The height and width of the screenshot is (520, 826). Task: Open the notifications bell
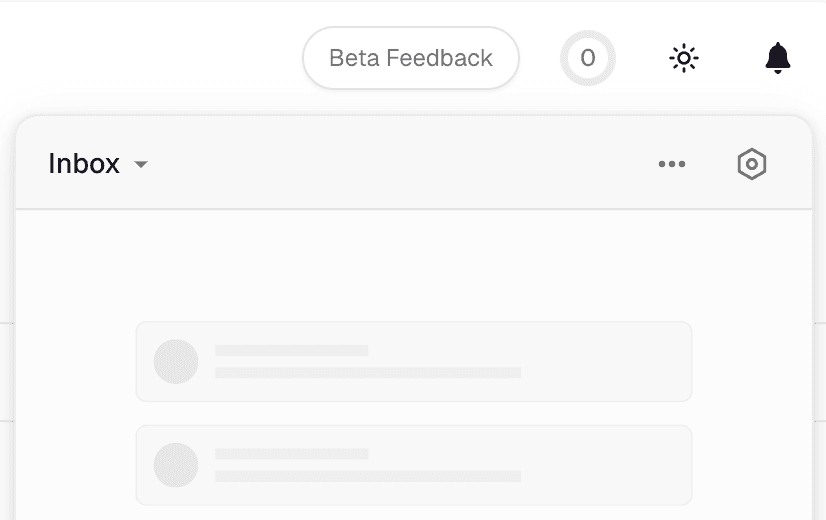pyautogui.click(x=777, y=58)
